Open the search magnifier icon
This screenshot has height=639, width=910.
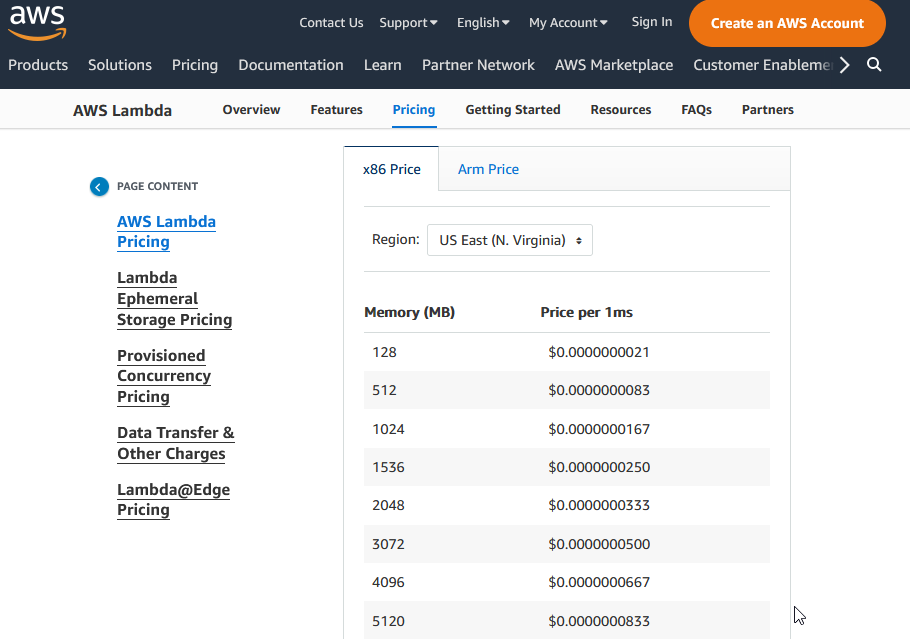[874, 64]
